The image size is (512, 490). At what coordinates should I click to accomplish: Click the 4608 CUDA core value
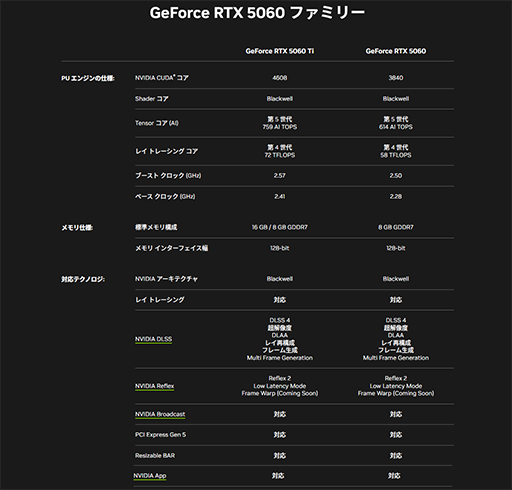point(280,78)
